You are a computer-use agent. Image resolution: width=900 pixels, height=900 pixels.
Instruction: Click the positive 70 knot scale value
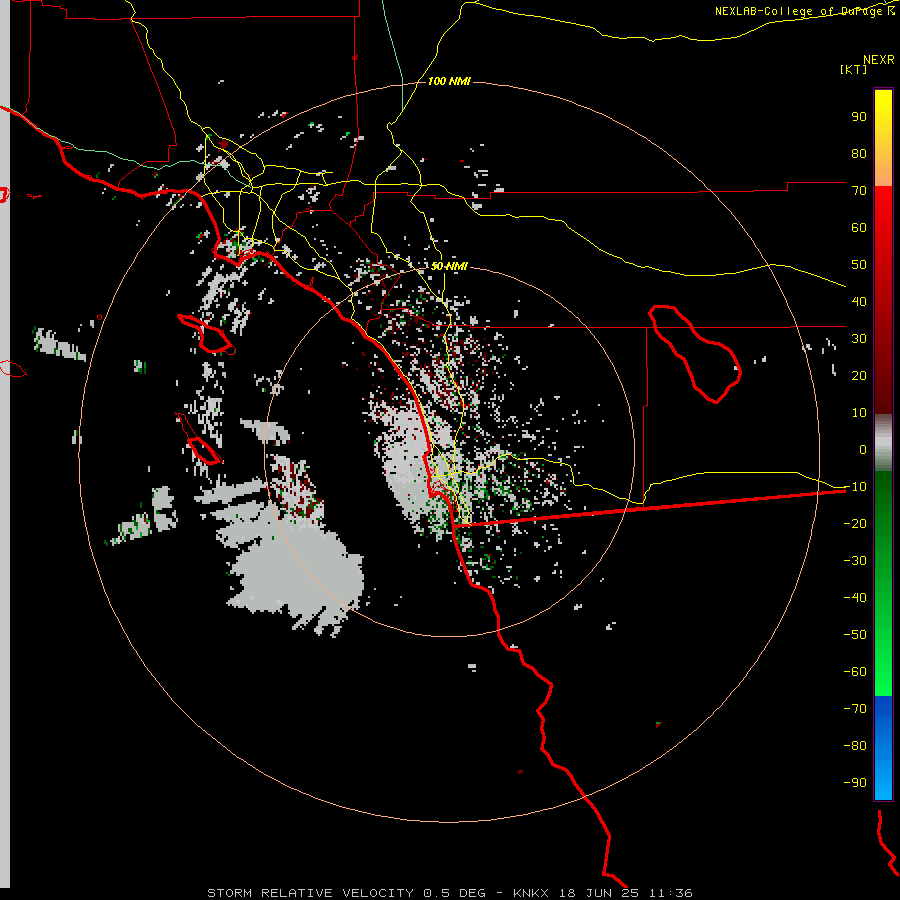859,191
